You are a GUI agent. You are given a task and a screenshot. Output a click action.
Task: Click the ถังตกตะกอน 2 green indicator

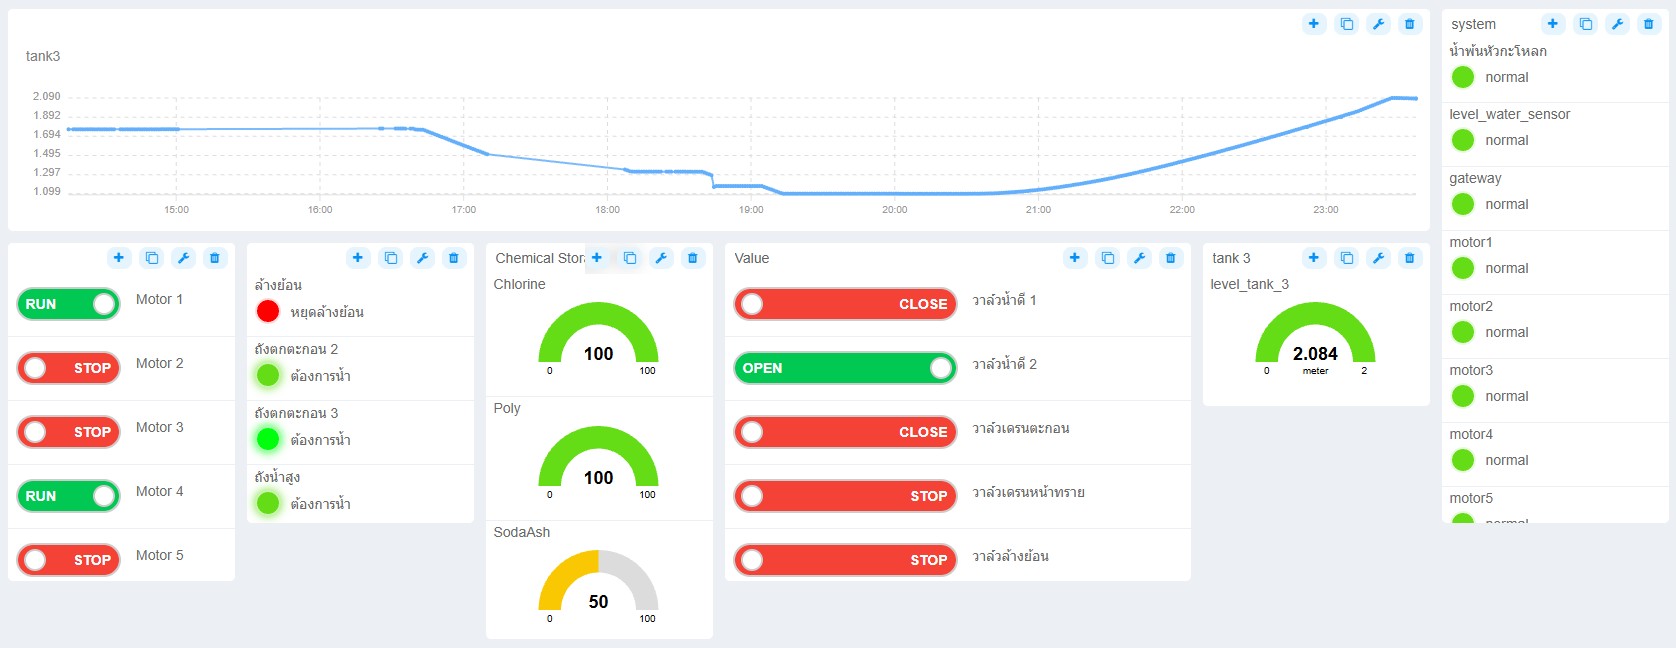coord(268,375)
